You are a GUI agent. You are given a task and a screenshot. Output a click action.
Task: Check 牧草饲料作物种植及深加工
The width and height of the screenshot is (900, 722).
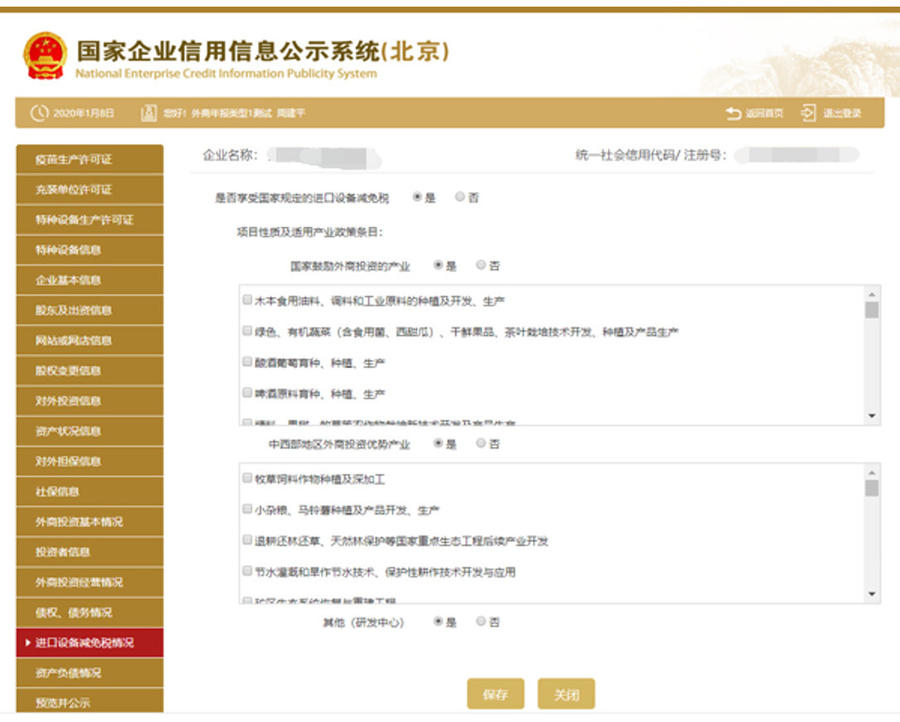pyautogui.click(x=247, y=478)
